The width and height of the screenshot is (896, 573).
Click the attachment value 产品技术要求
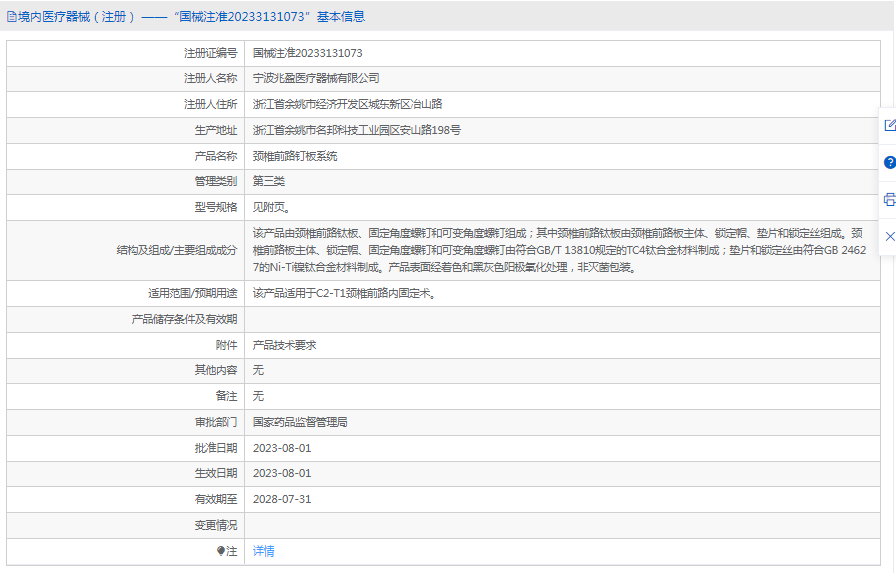(284, 345)
